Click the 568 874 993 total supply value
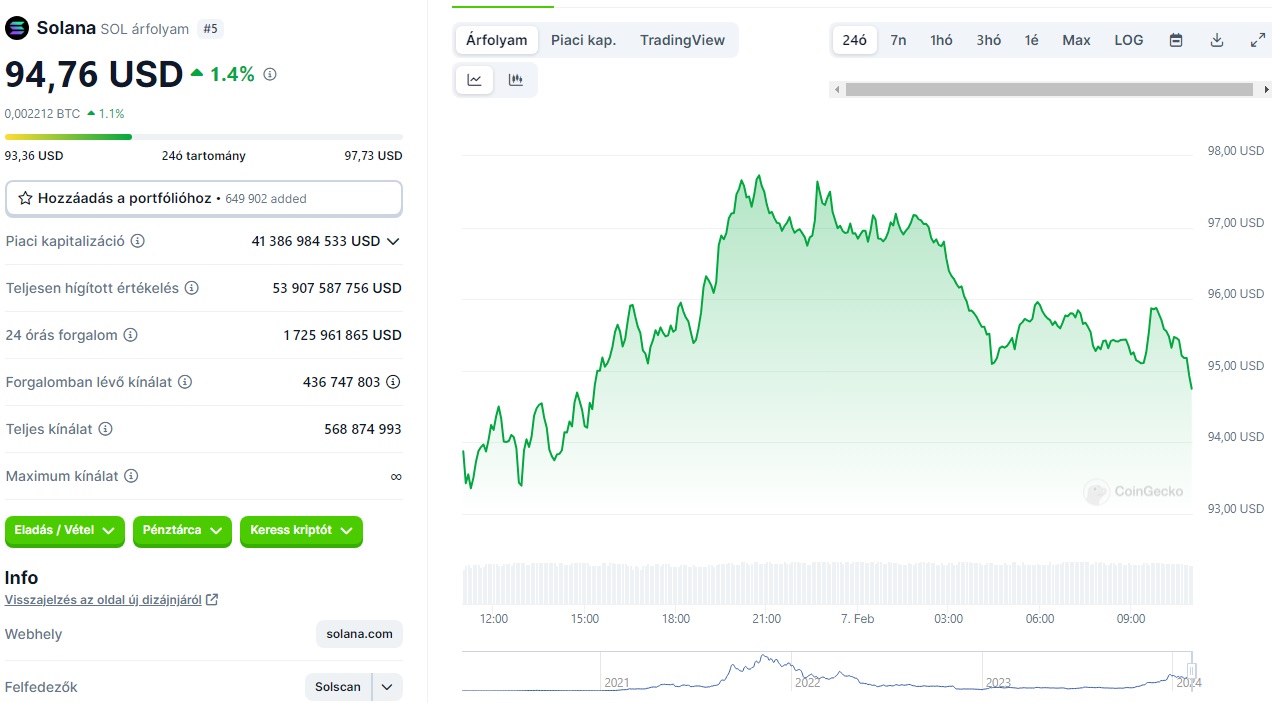The height and width of the screenshot is (703, 1272). [363, 429]
